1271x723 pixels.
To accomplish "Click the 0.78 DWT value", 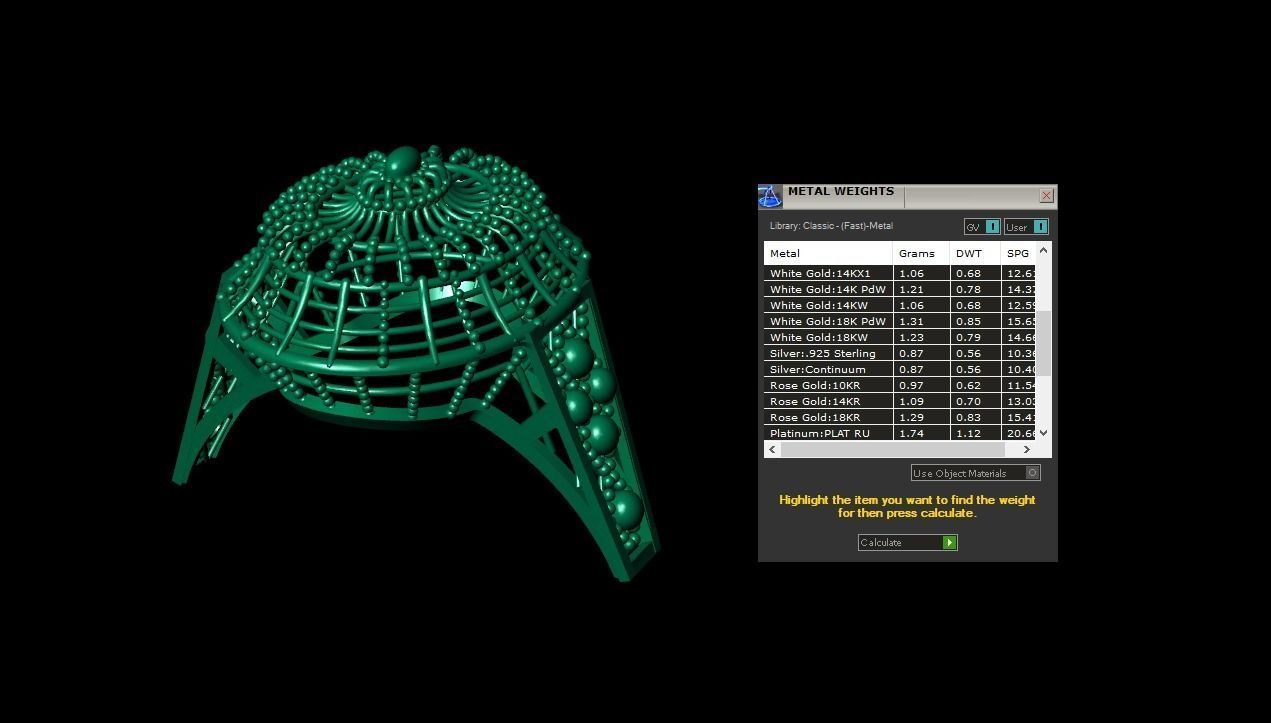I will point(968,289).
